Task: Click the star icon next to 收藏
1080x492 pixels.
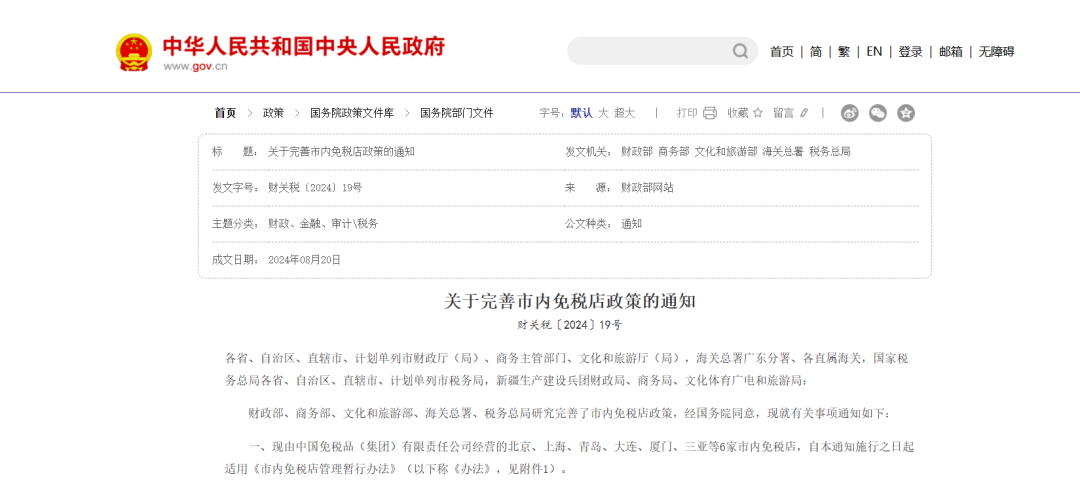Action: tap(758, 113)
